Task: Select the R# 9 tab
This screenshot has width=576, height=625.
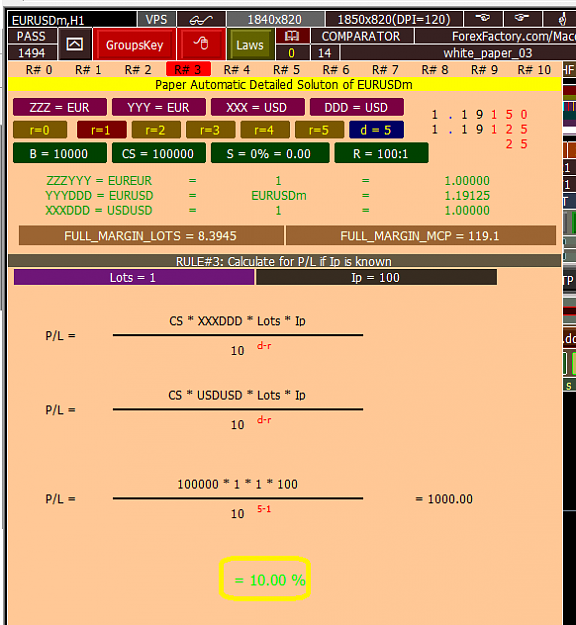Action: [484, 70]
